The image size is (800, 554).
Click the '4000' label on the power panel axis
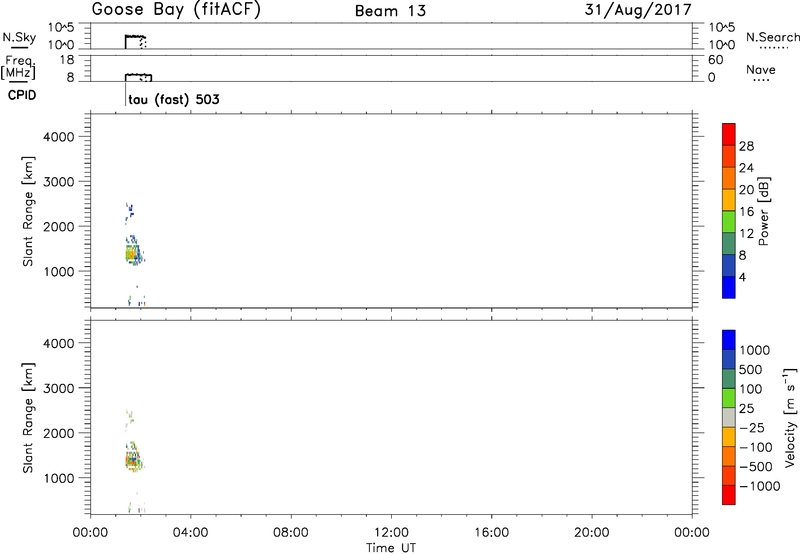point(59,137)
